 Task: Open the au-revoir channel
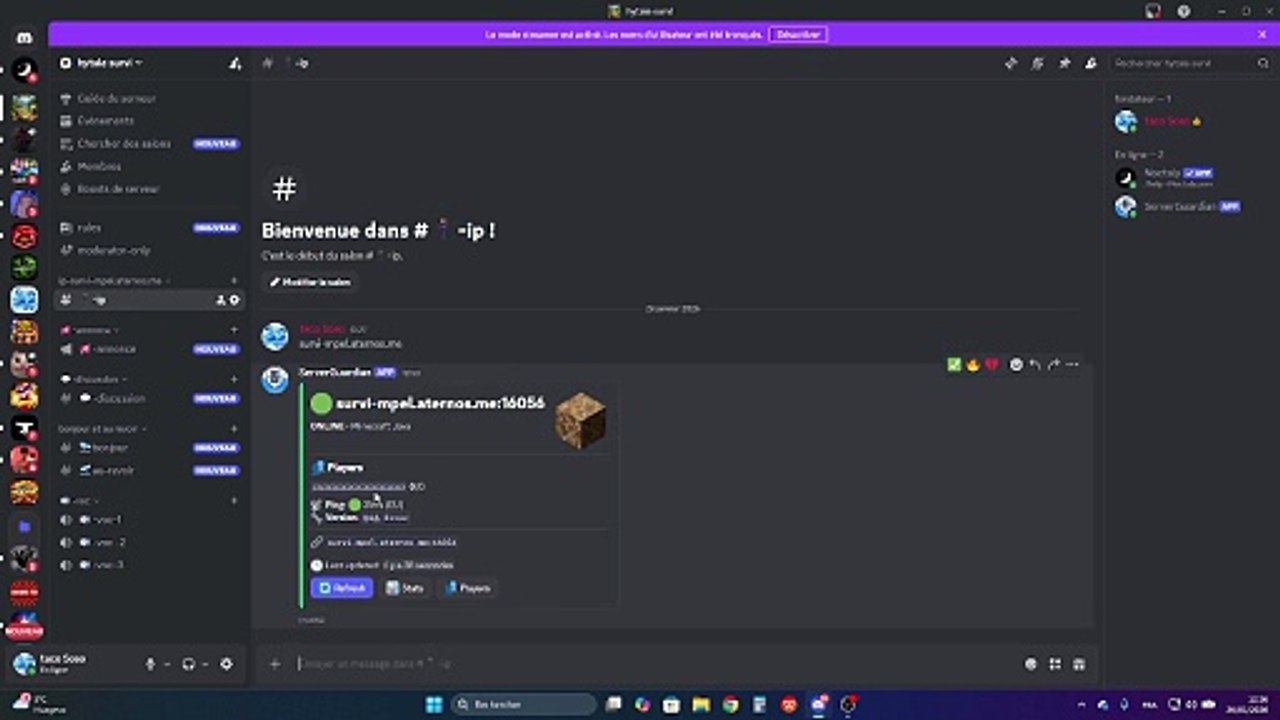point(149,470)
